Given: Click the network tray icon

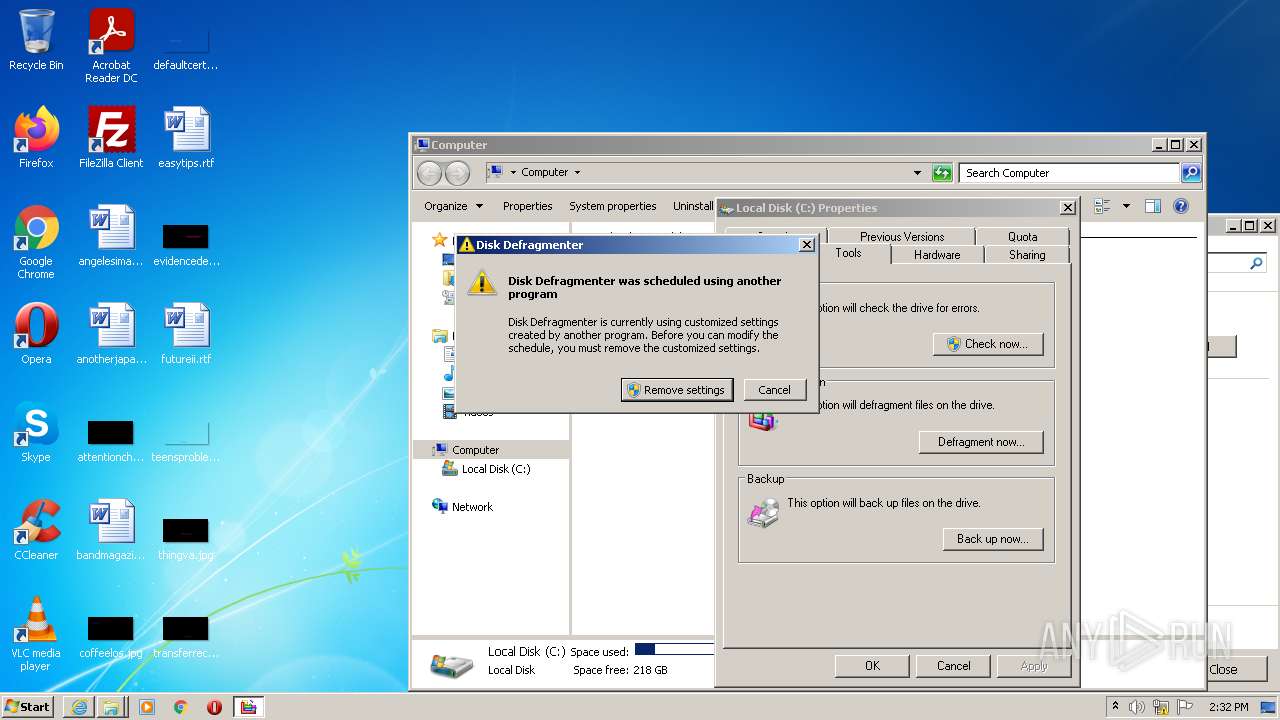Looking at the screenshot, I should tap(1161, 707).
